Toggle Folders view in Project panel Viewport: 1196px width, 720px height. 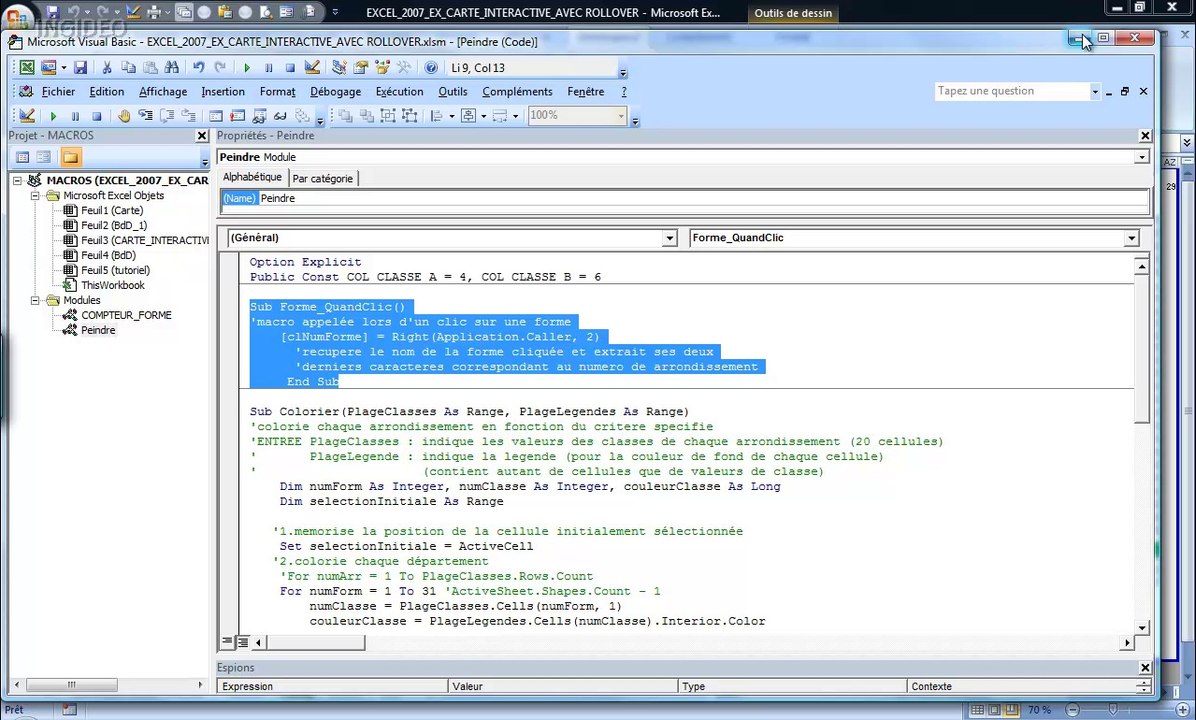70,157
